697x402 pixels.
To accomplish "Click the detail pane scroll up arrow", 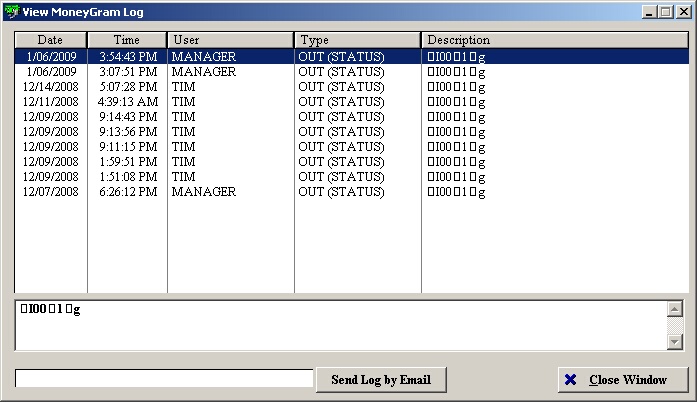I will (675, 309).
